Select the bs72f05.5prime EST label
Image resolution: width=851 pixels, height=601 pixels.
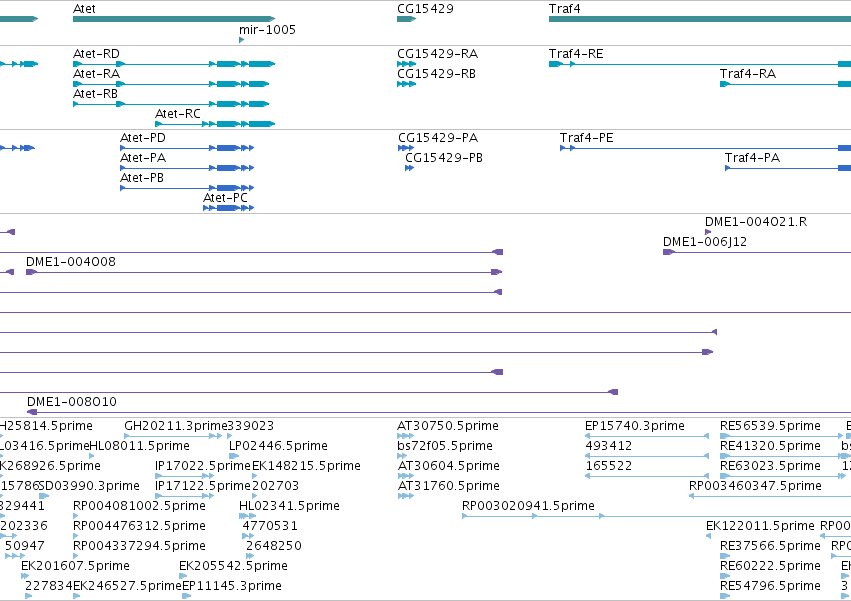(445, 446)
